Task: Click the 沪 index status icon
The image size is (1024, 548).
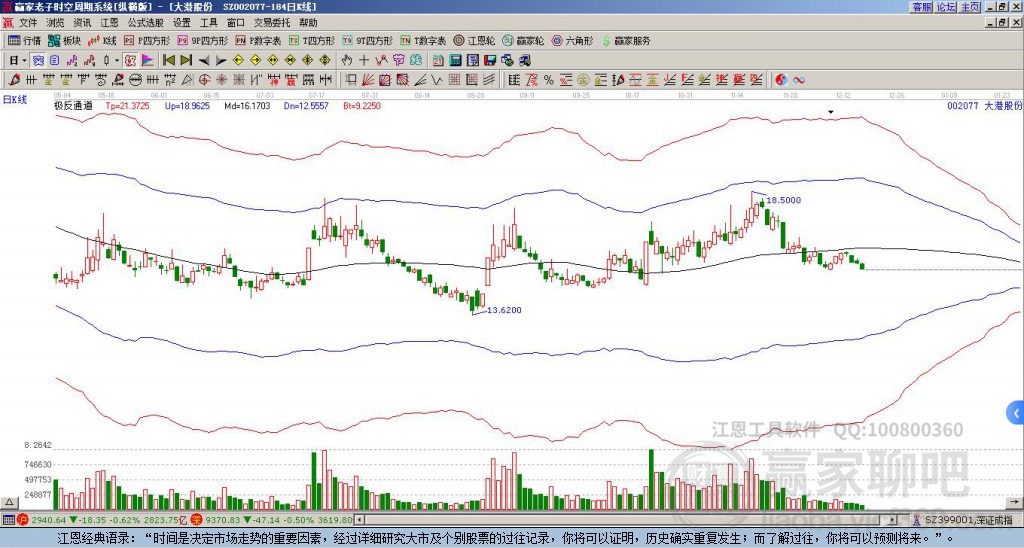Action: tap(23, 520)
